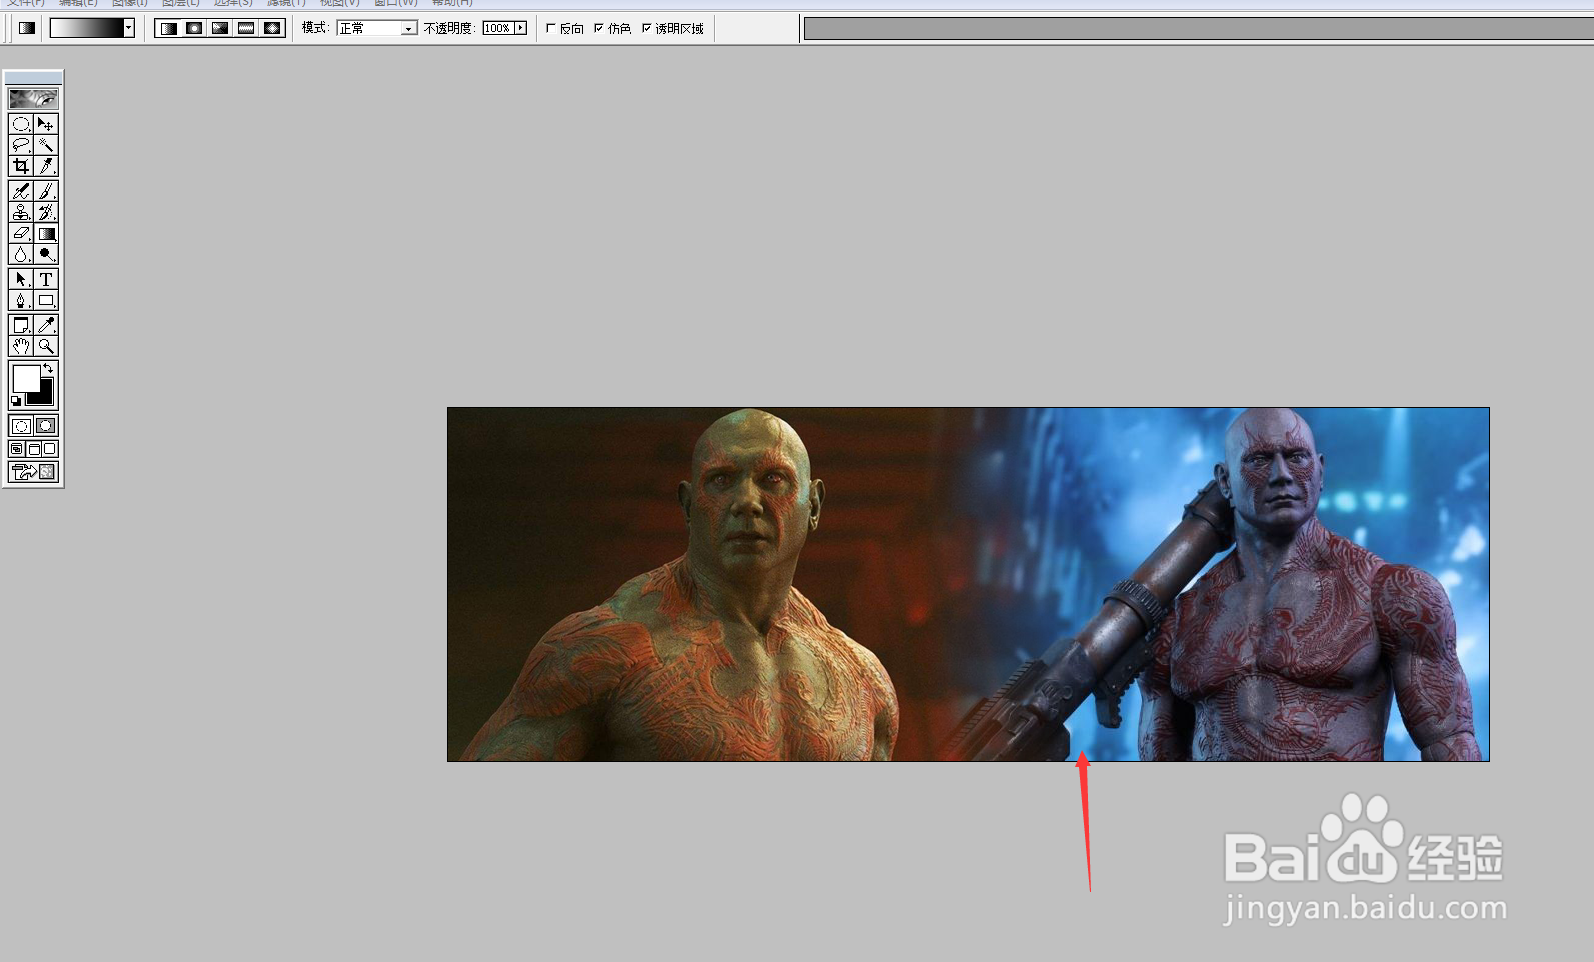Click the gray palette well bar

pyautogui.click(x=1199, y=29)
